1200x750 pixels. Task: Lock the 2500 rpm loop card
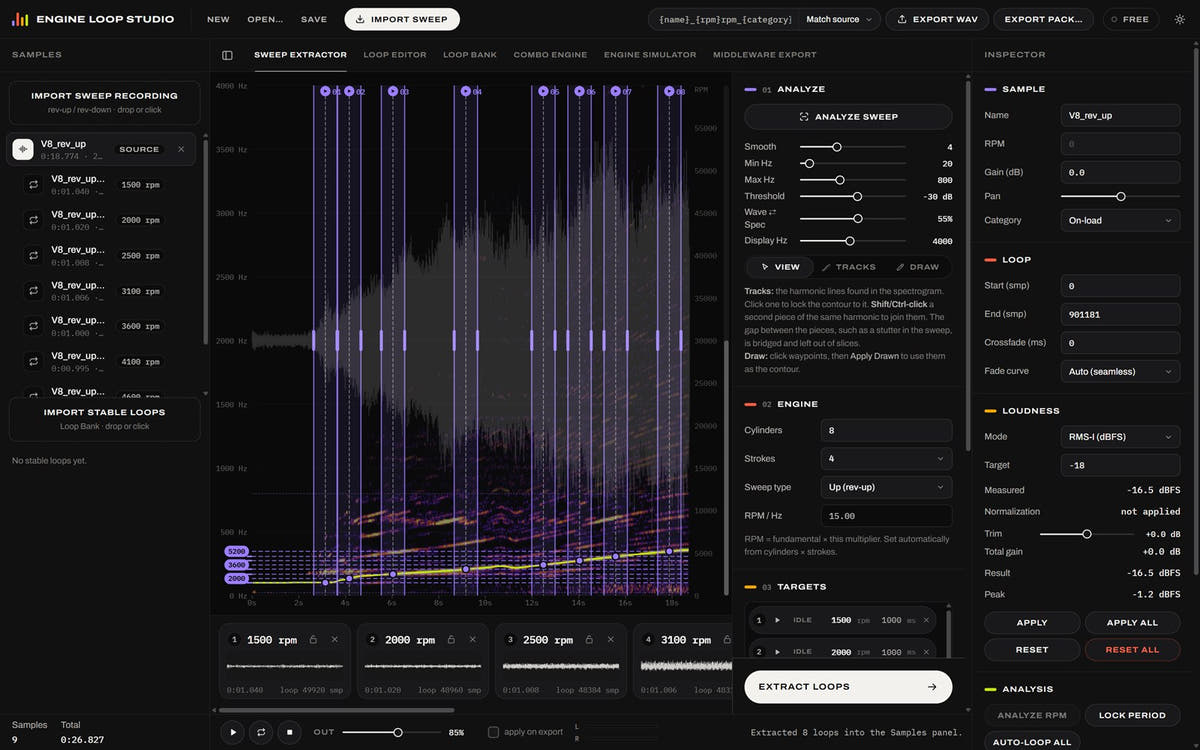click(588, 640)
